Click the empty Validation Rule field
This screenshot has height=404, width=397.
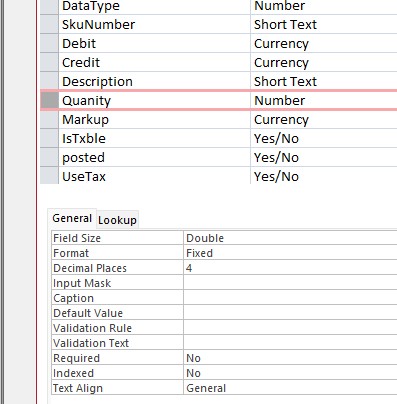pos(290,328)
